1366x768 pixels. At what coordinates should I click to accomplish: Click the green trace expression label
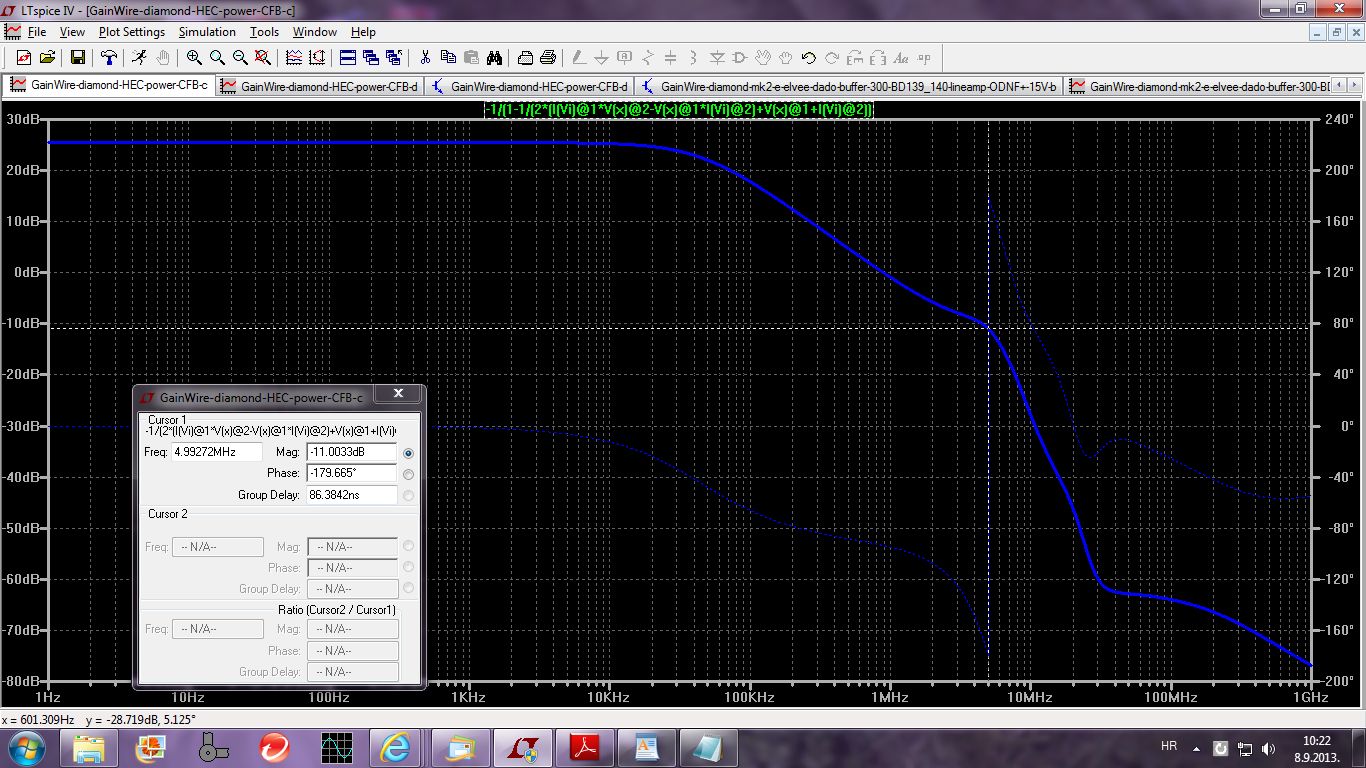click(680, 109)
